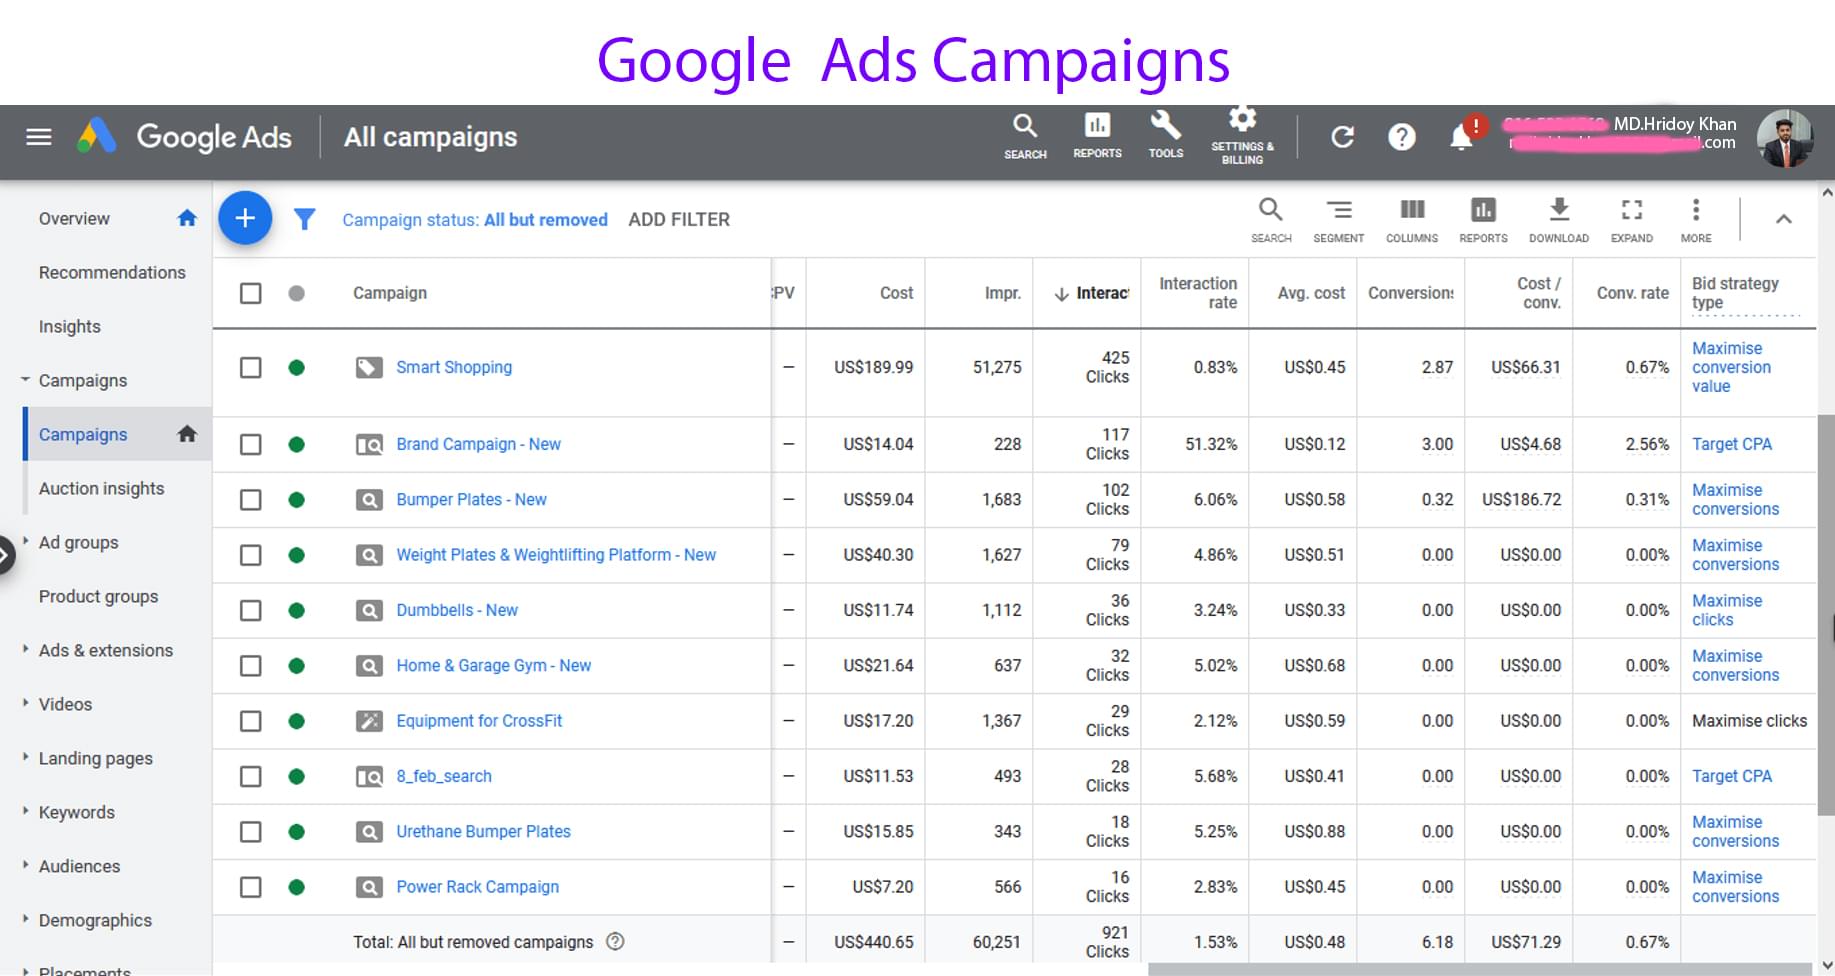Open the More three-dot menu
The image size is (1835, 976).
[x=1696, y=220]
